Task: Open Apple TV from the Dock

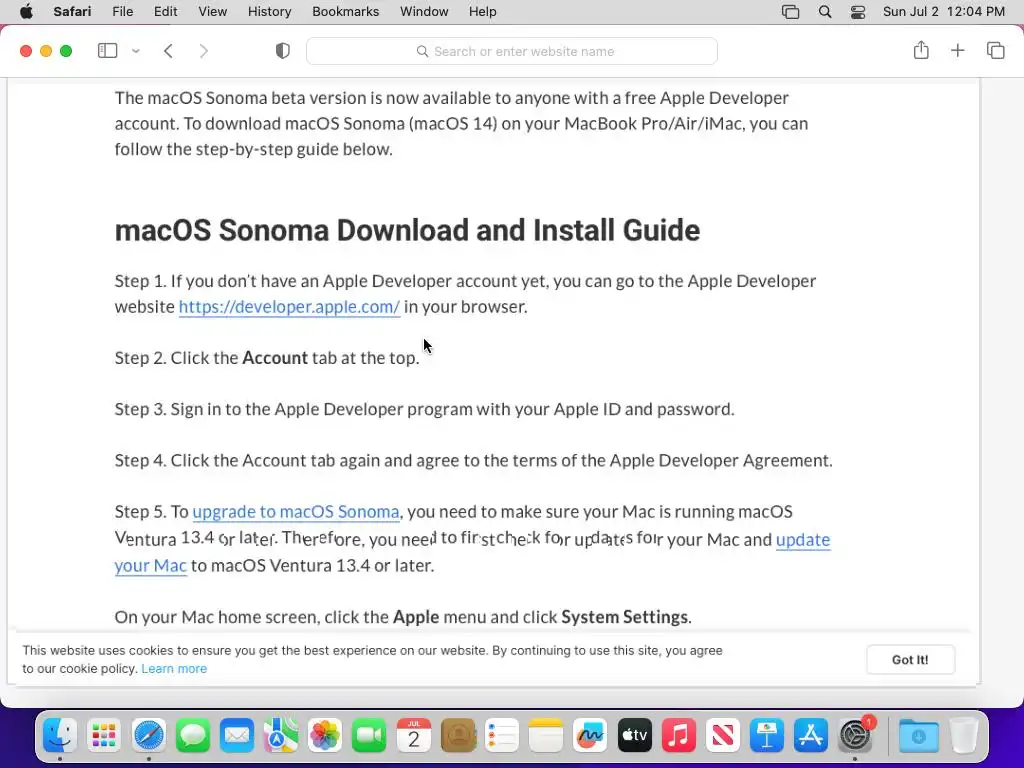Action: point(634,737)
